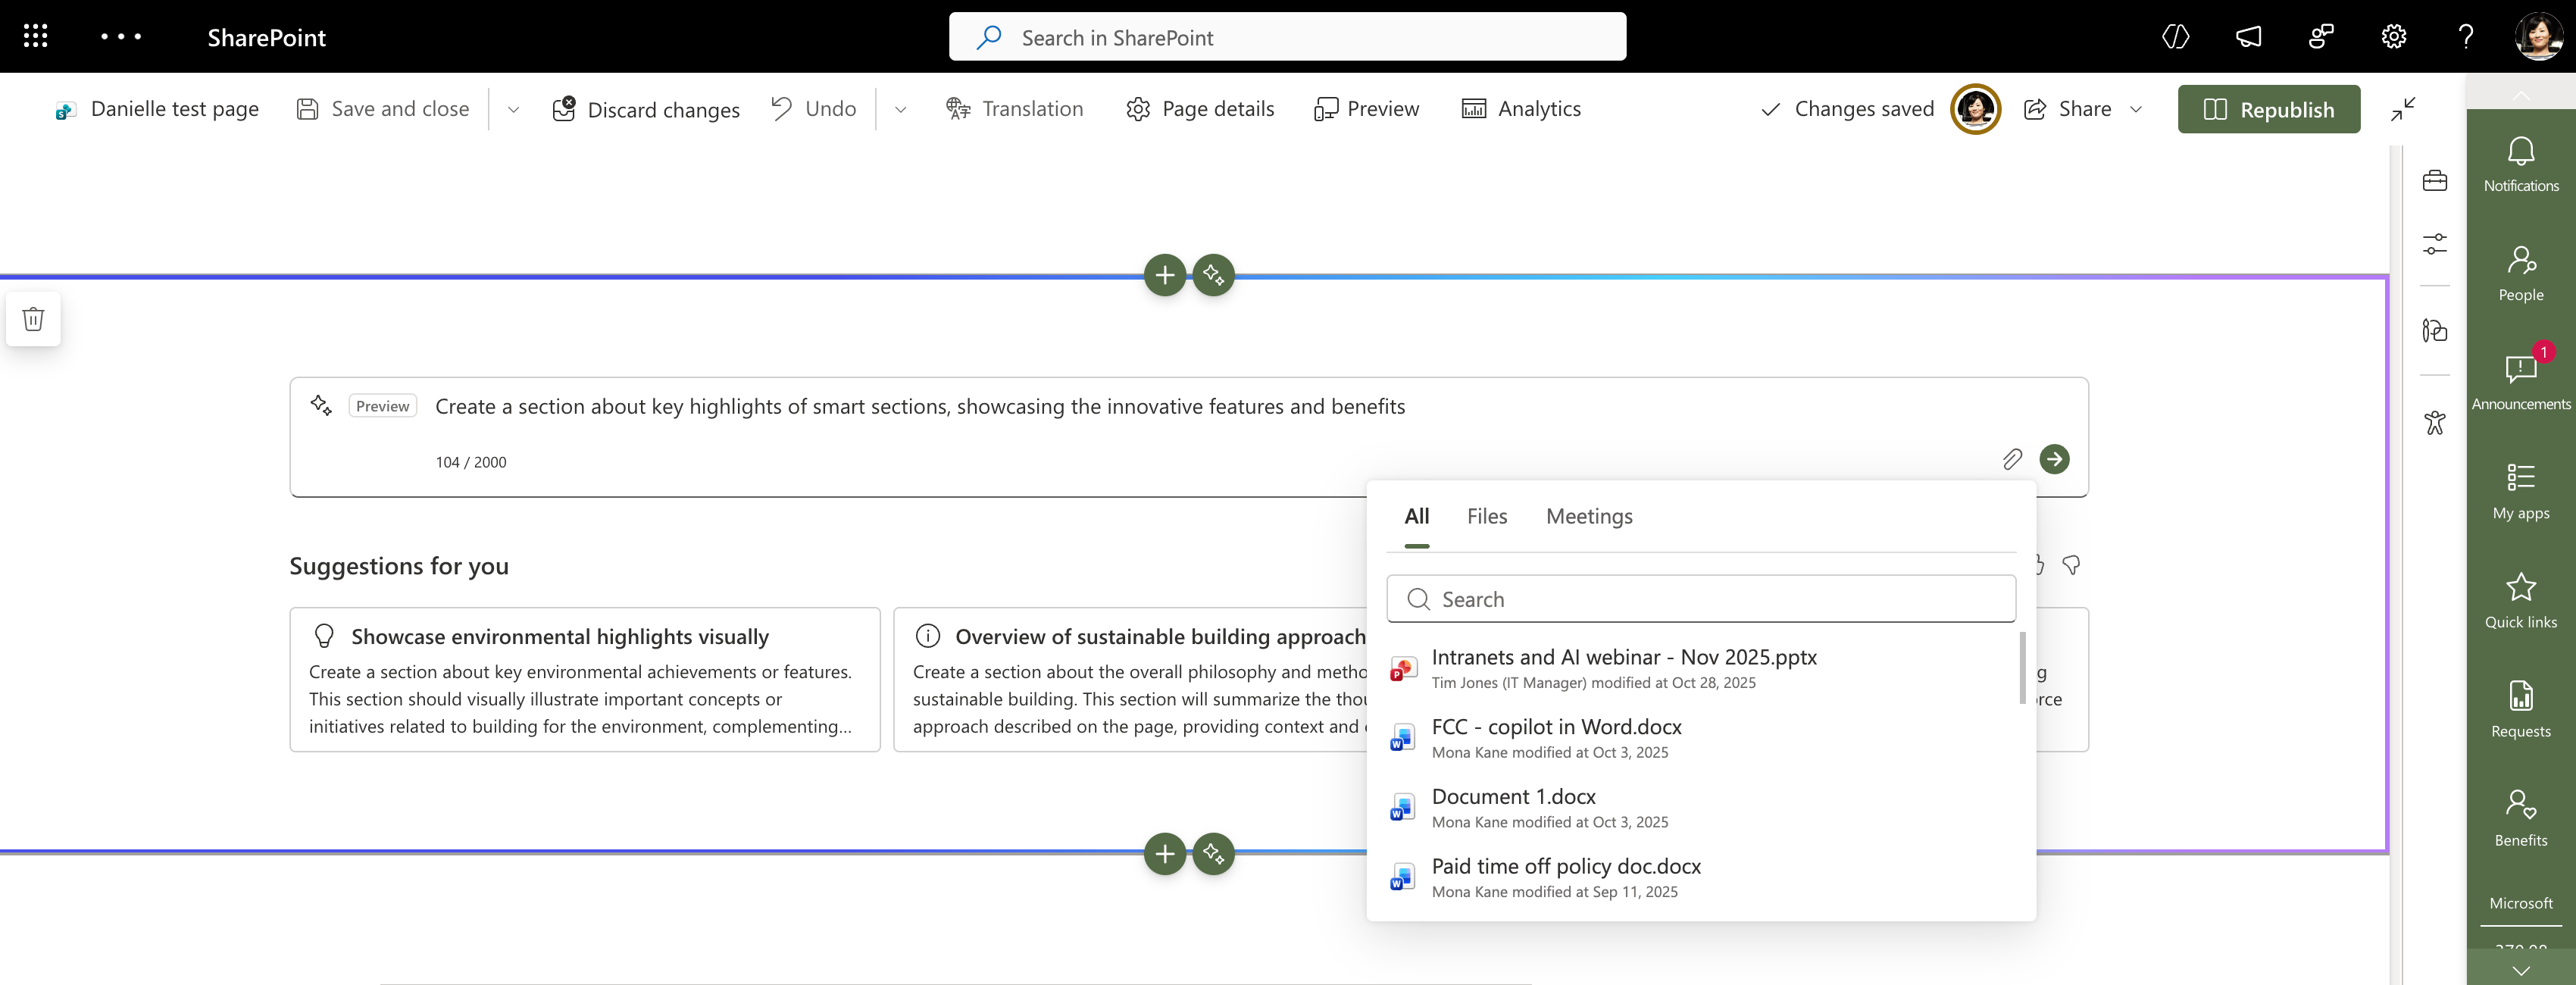Click the thumbs down feedback icon
The height and width of the screenshot is (985, 2576).
2071,565
